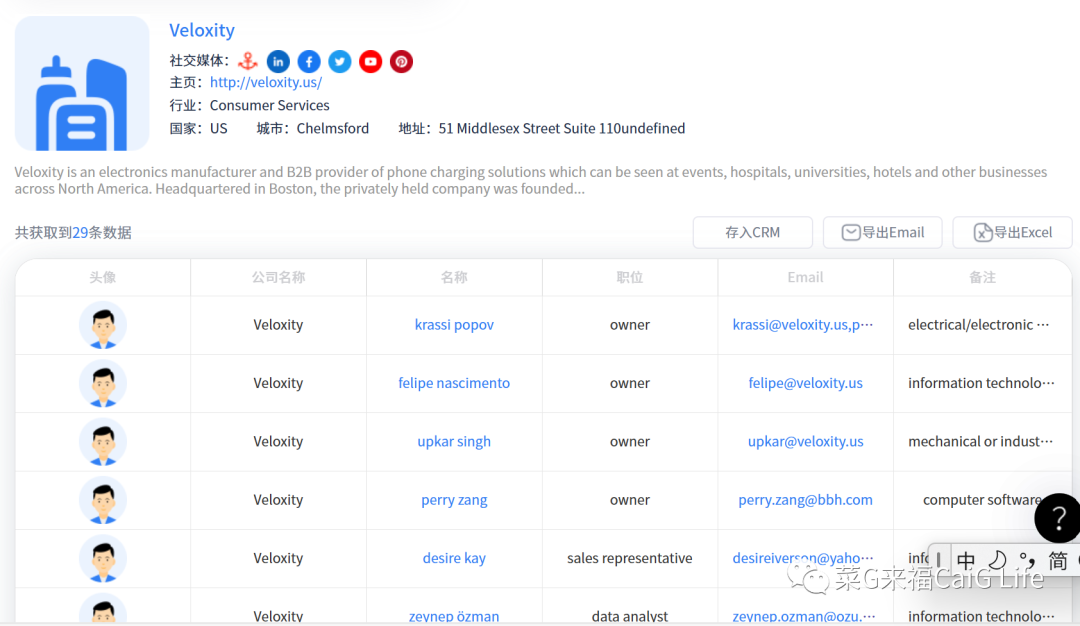
Task: Click the Email column header
Action: (x=805, y=278)
